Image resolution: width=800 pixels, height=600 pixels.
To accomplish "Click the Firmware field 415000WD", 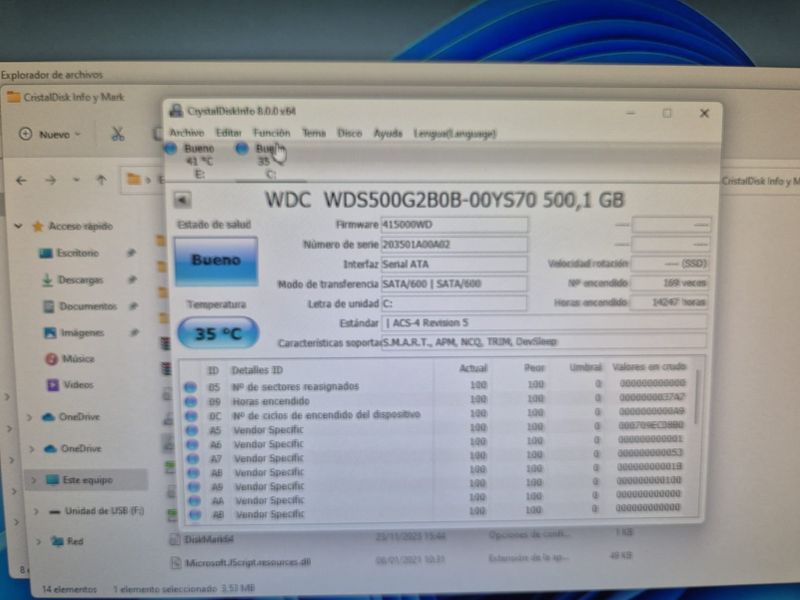I will click(x=455, y=224).
